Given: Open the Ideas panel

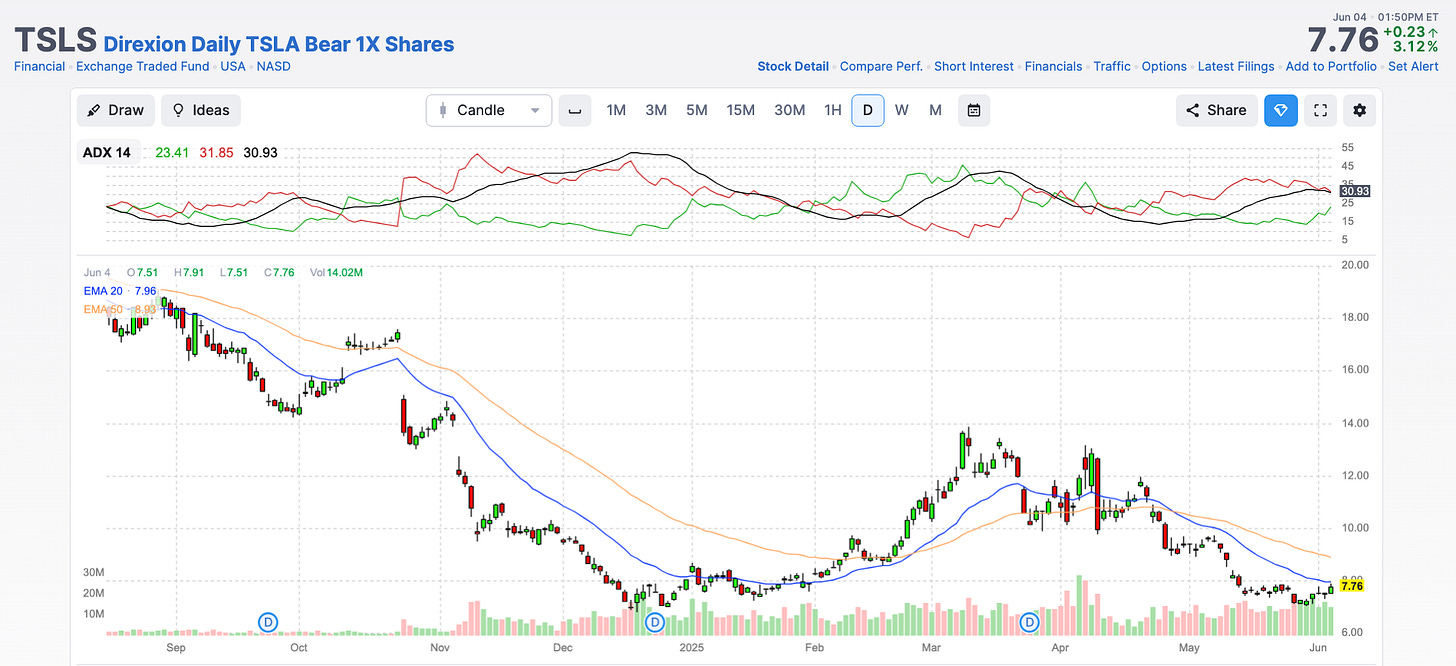Looking at the screenshot, I should (201, 110).
